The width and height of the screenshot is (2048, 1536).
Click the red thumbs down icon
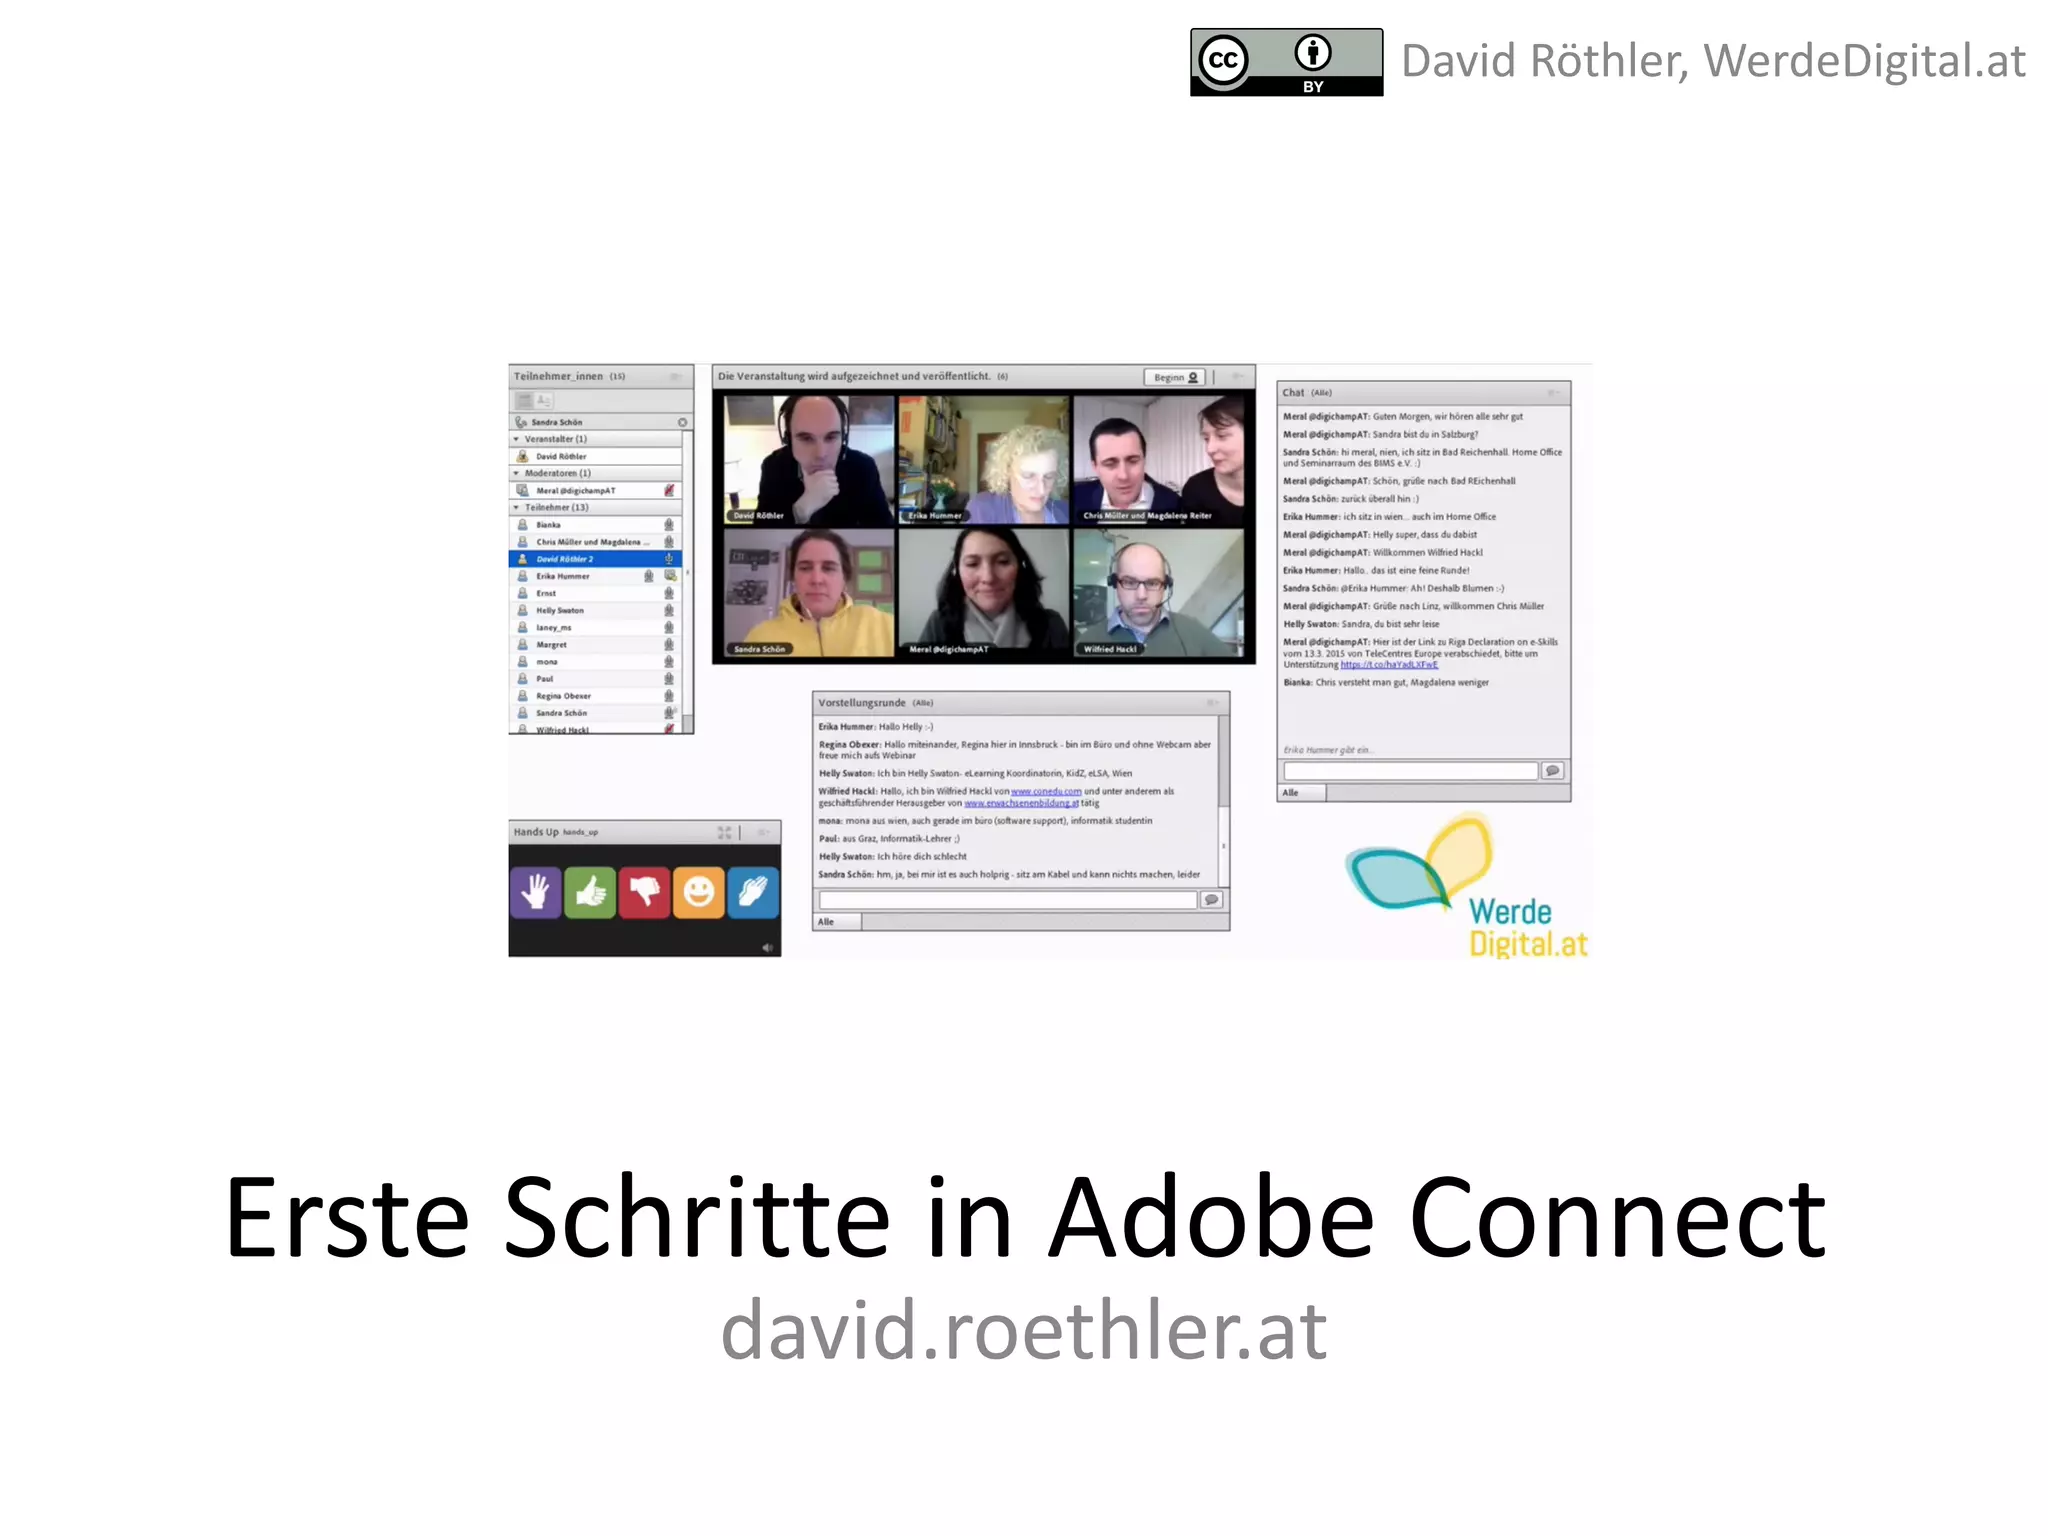(644, 891)
